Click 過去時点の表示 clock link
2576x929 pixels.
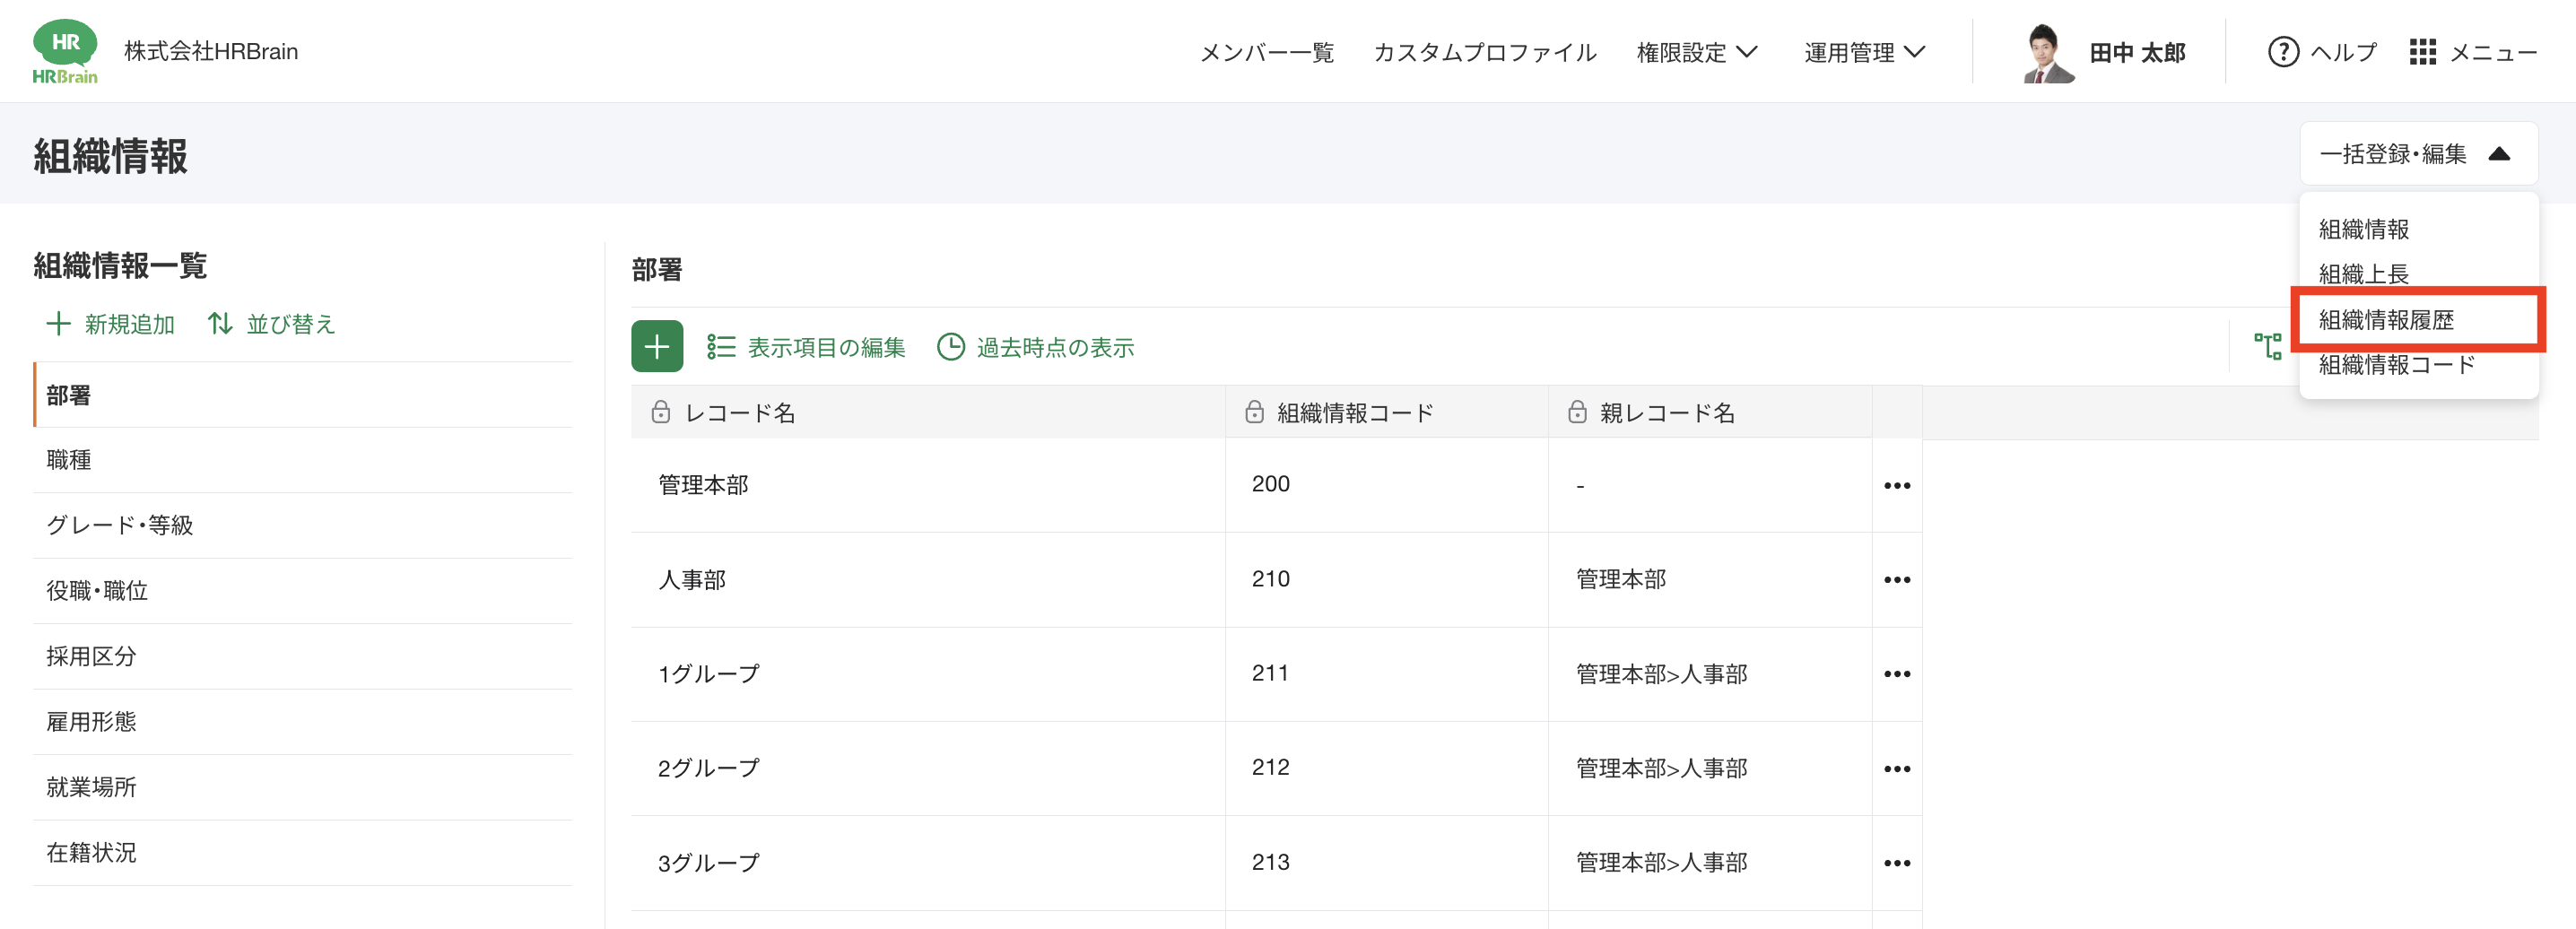(x=1035, y=347)
